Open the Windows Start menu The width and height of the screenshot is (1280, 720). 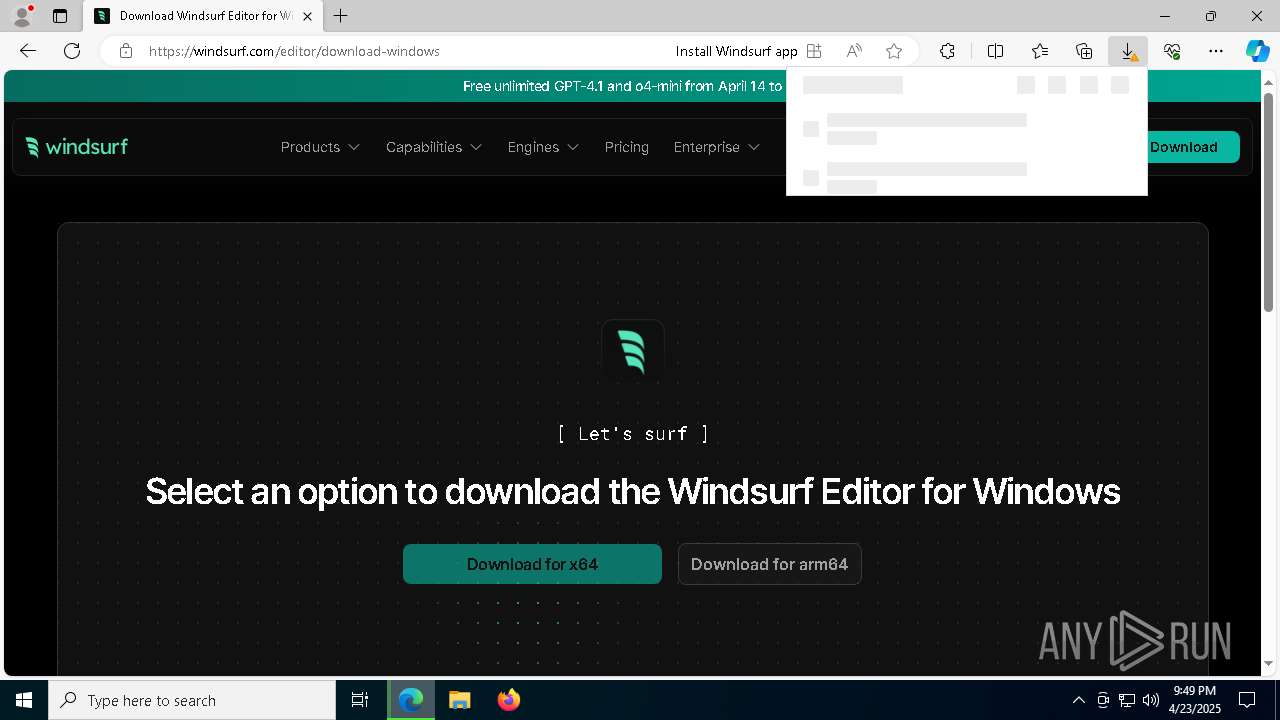pyautogui.click(x=24, y=700)
